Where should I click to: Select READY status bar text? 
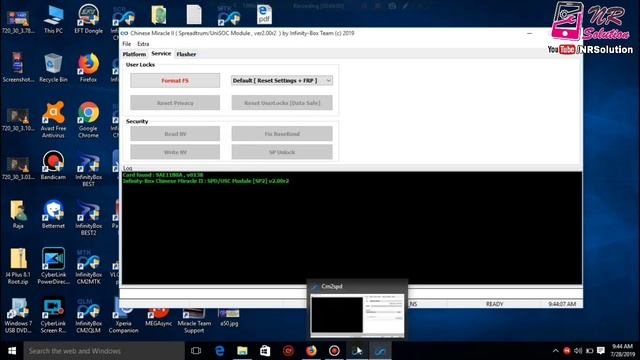(494, 304)
